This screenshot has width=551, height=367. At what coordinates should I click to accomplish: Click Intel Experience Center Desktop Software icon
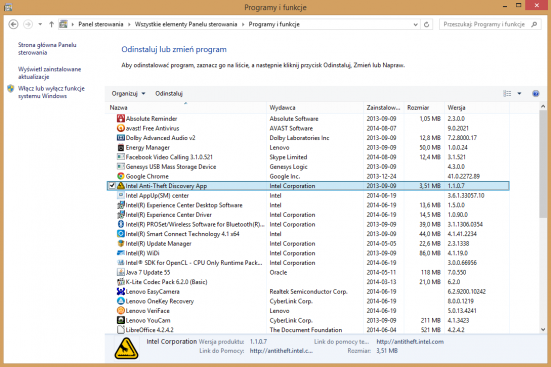point(121,205)
